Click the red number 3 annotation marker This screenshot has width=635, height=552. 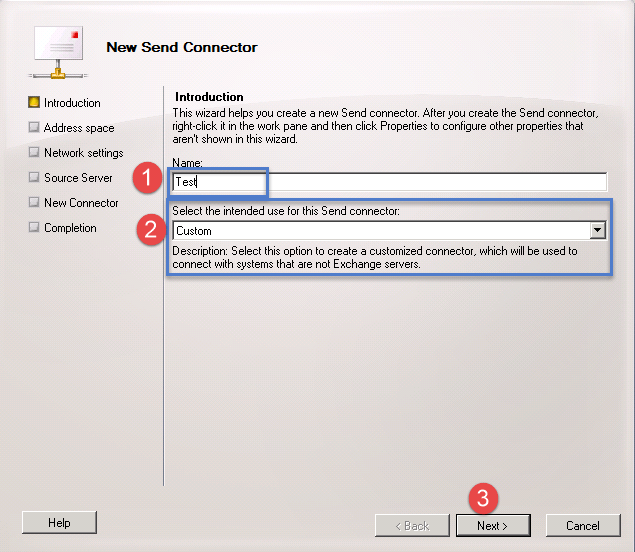tap(482, 497)
